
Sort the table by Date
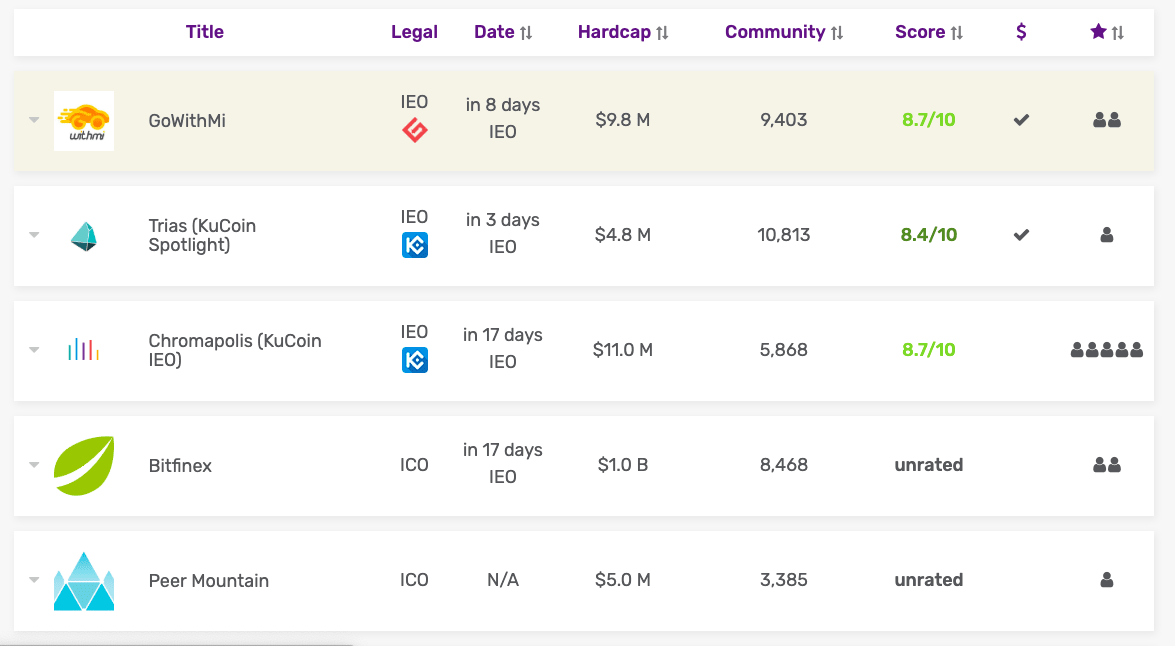[503, 32]
